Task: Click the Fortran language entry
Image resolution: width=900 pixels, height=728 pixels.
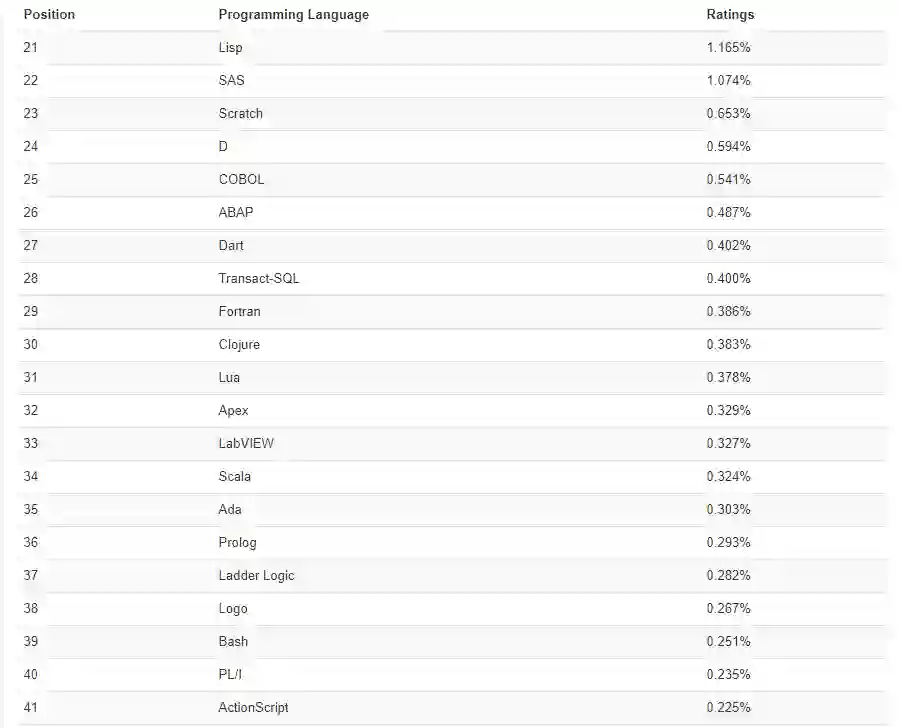Action: (239, 311)
